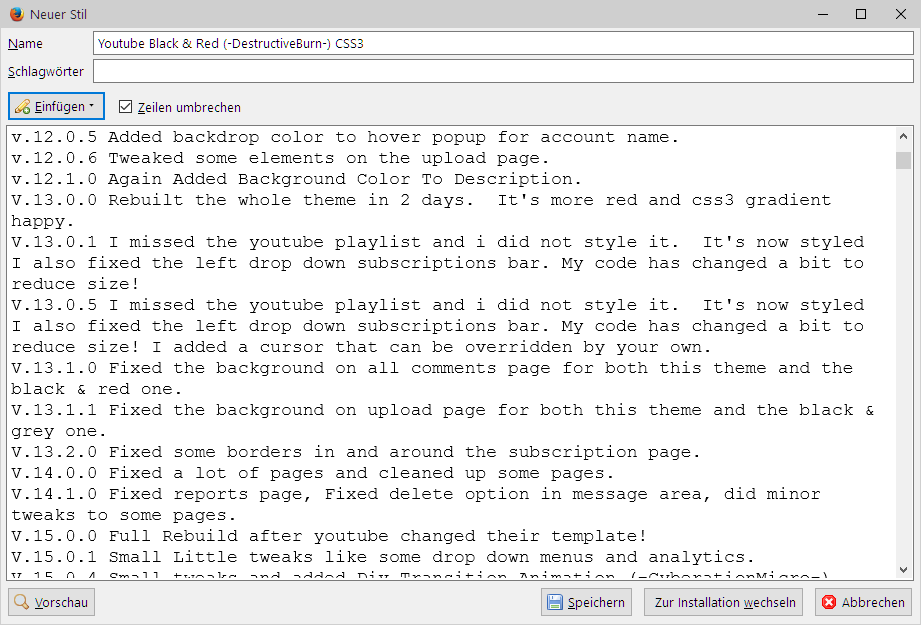This screenshot has height=625, width=921.
Task: Switch to installation via Zur Installation wechseln
Action: 725,602
